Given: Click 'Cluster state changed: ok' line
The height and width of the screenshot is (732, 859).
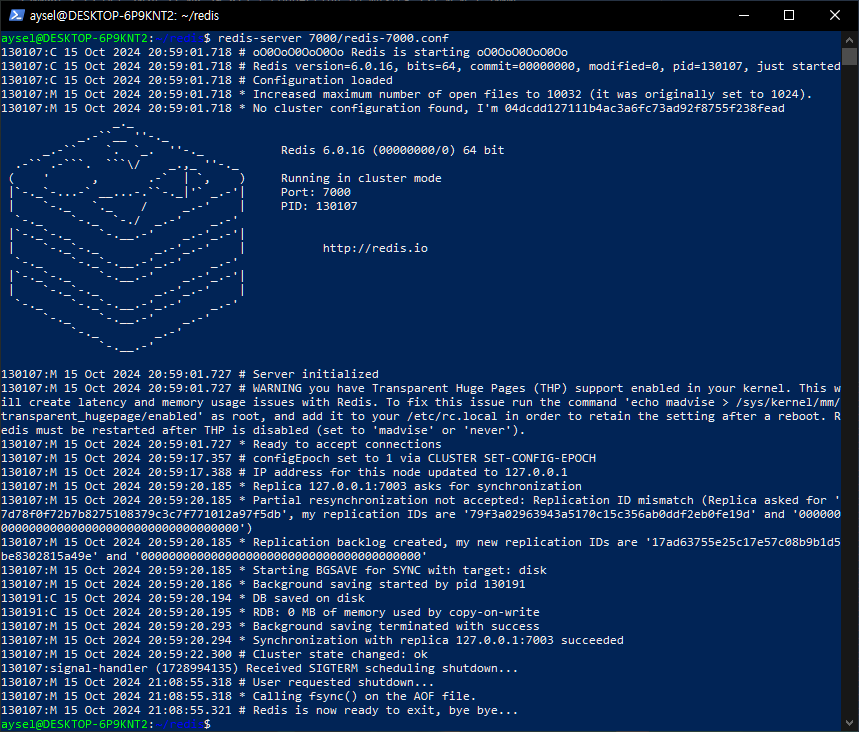Looking at the screenshot, I should (x=215, y=655).
